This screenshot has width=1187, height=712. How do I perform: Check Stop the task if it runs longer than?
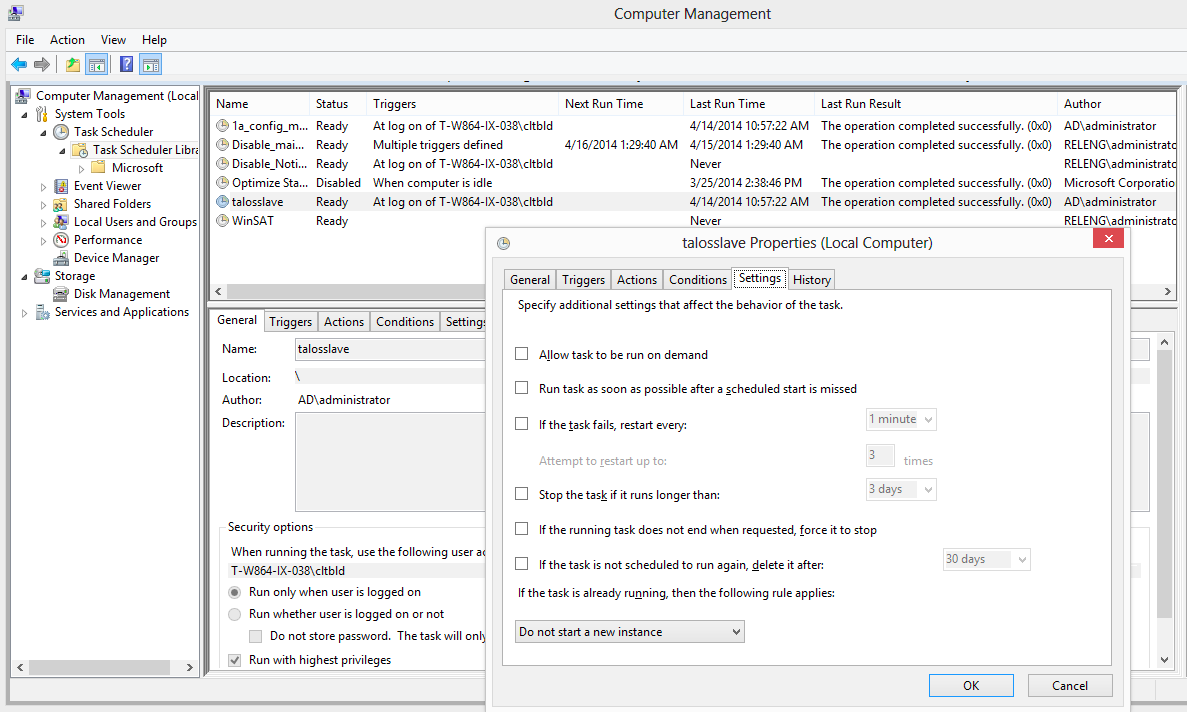coord(522,493)
